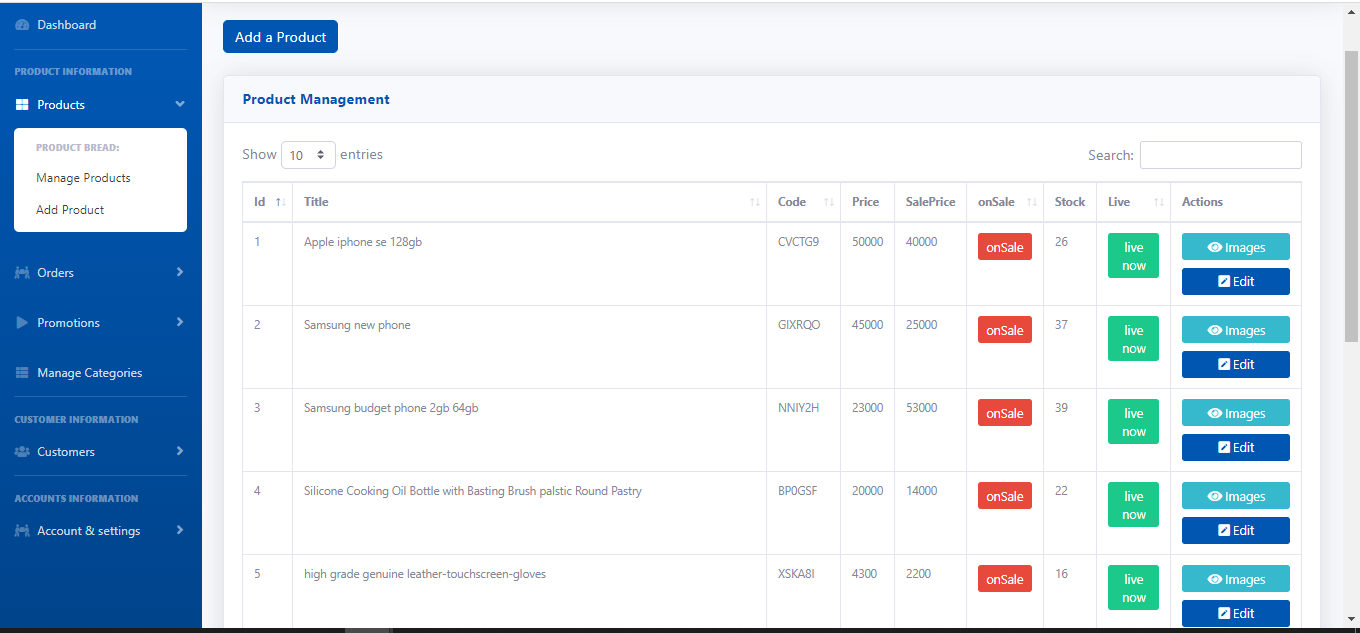Expand the Customers submenu chevron

tap(180, 451)
